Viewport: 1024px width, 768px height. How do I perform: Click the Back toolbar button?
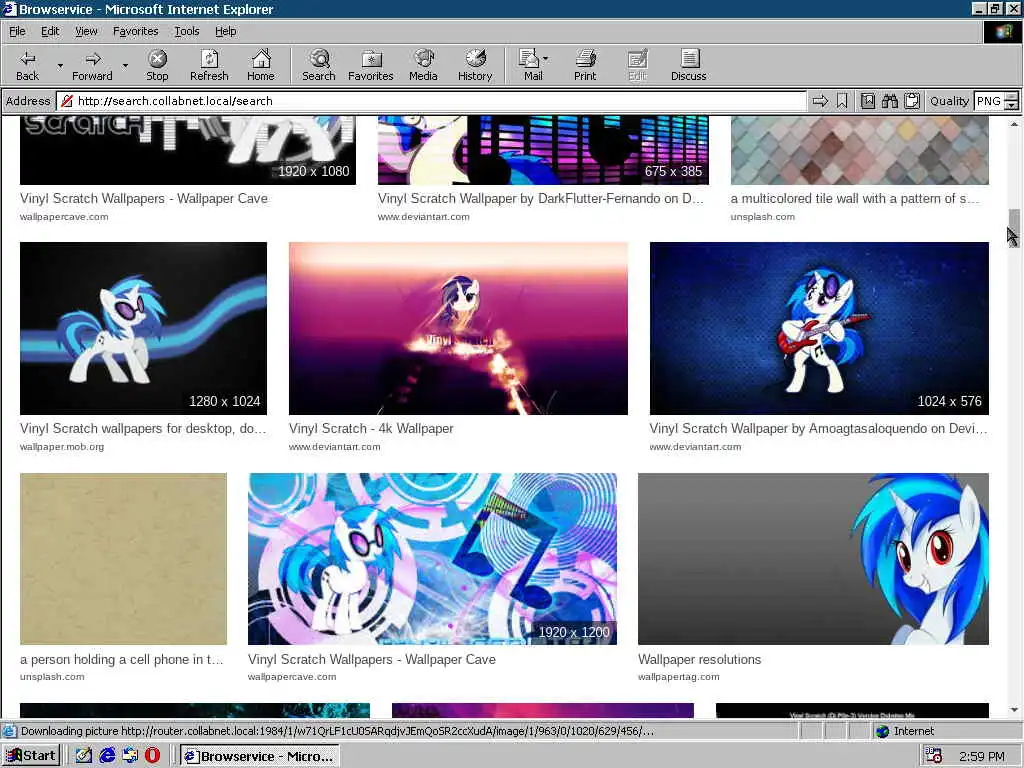click(27, 65)
